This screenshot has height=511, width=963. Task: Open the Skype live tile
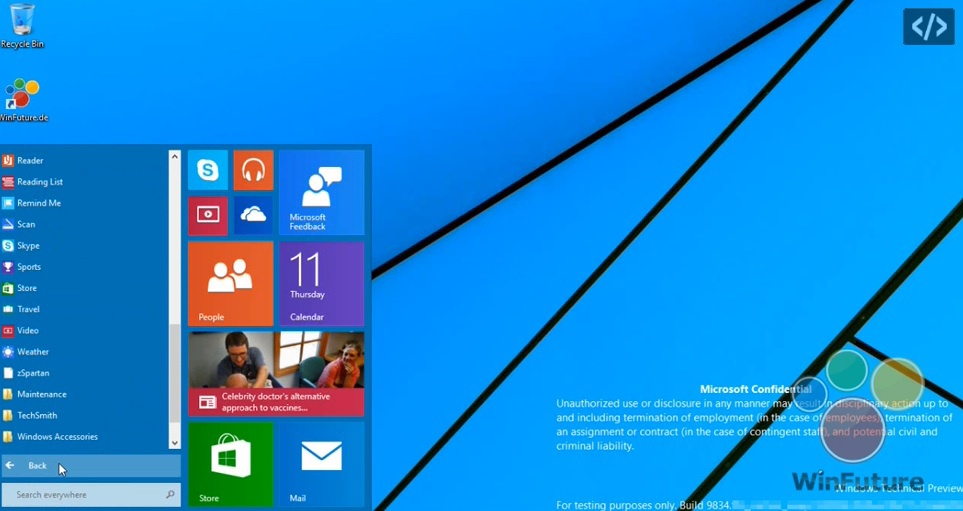[208, 170]
